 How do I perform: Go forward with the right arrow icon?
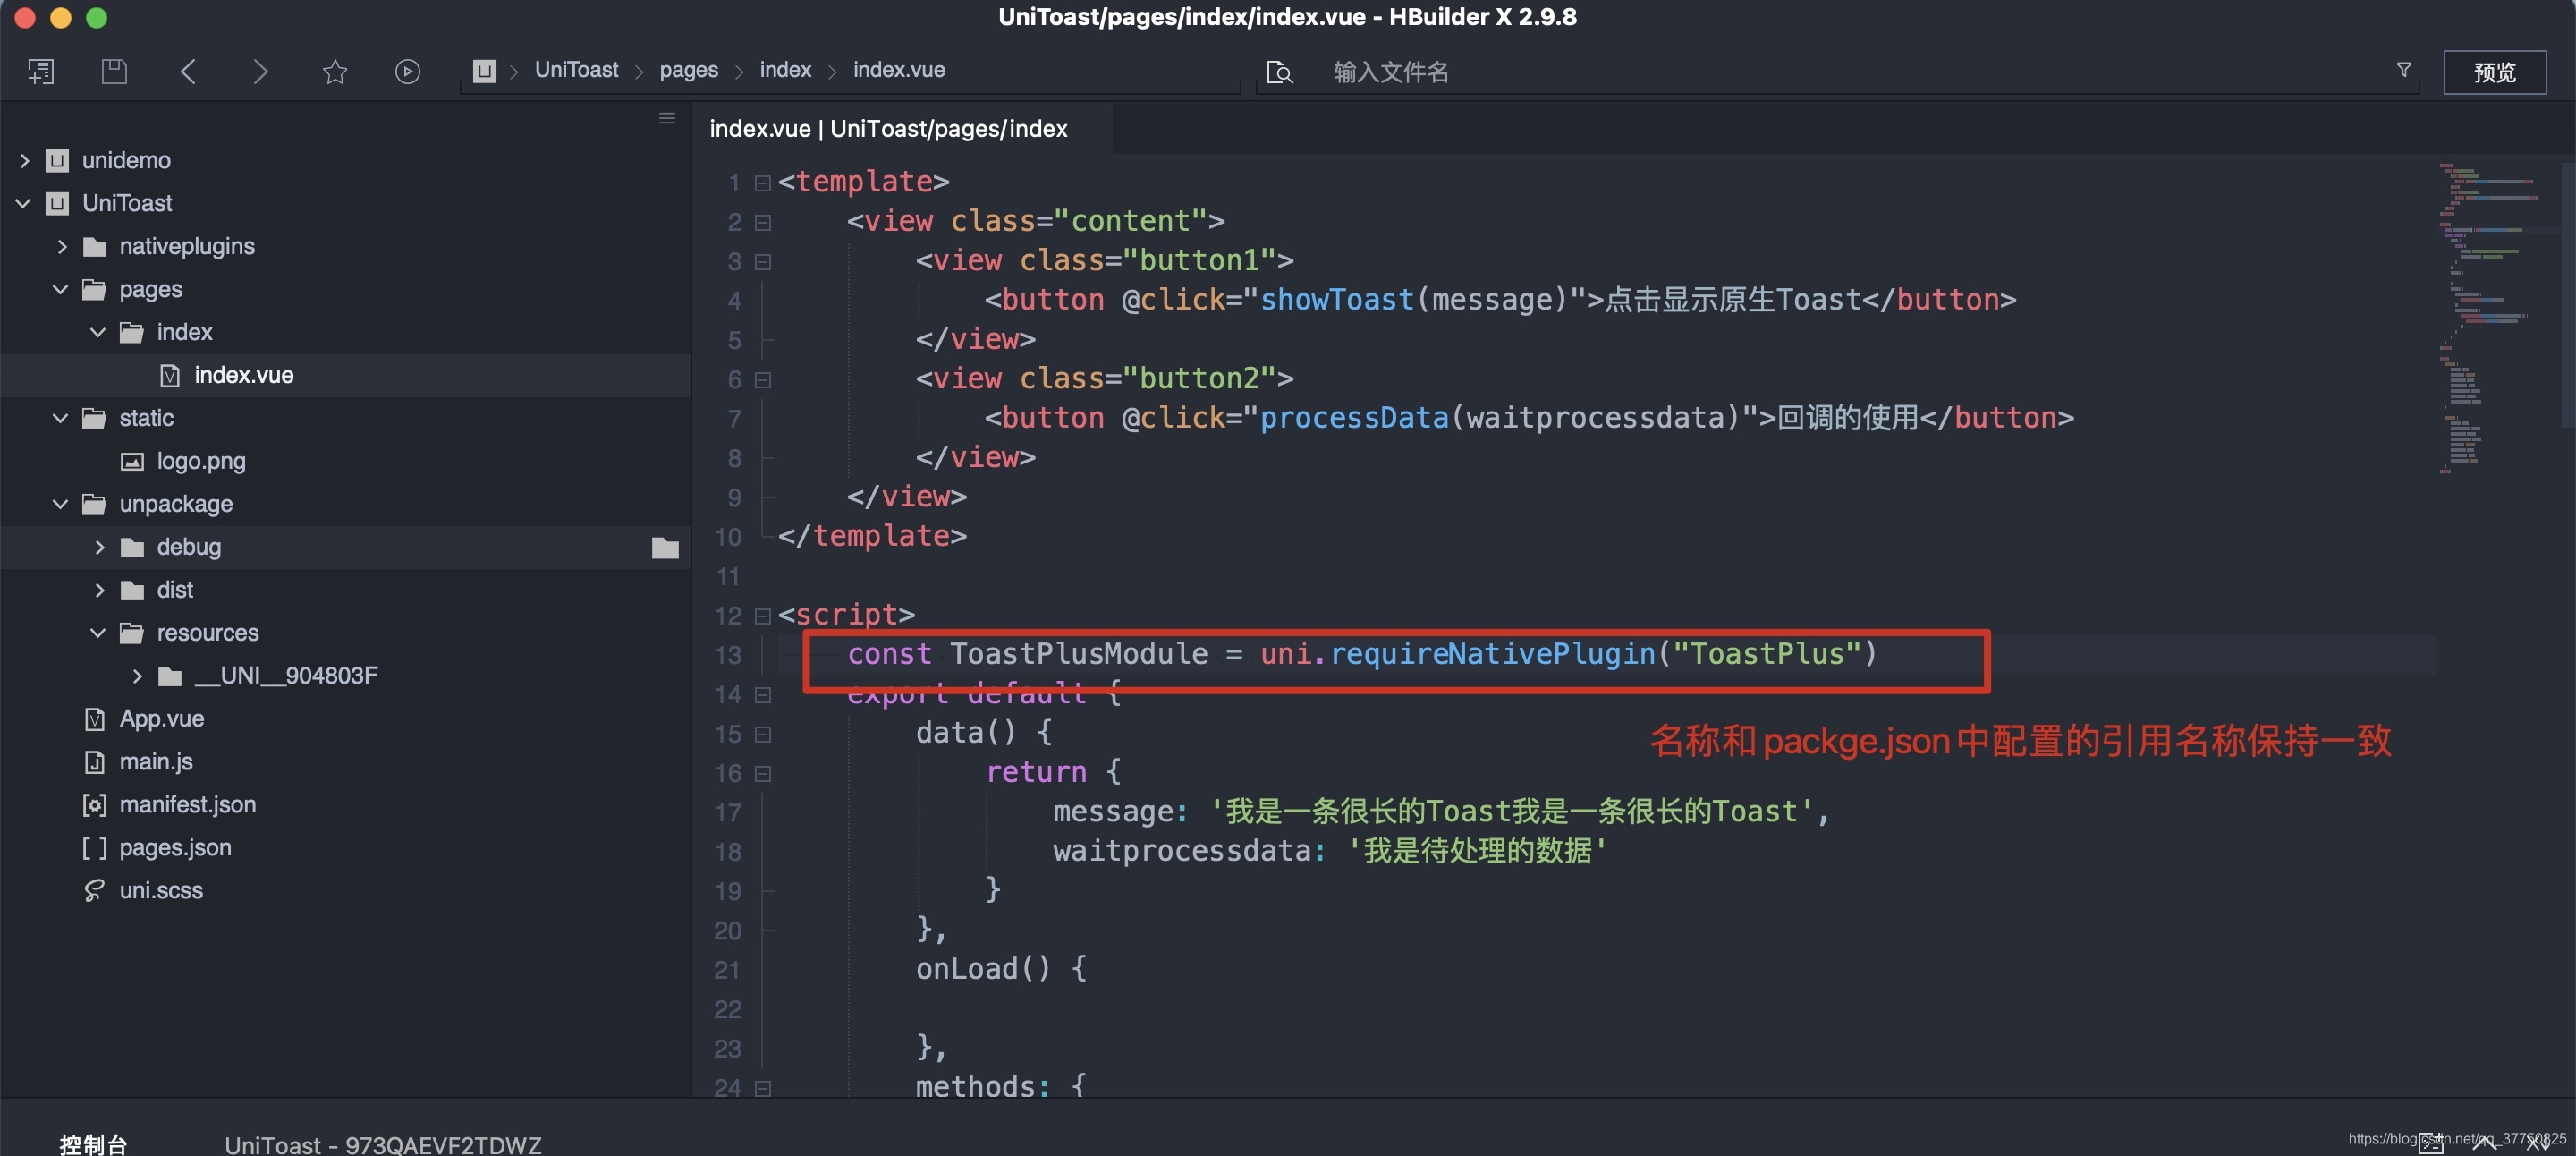point(260,71)
